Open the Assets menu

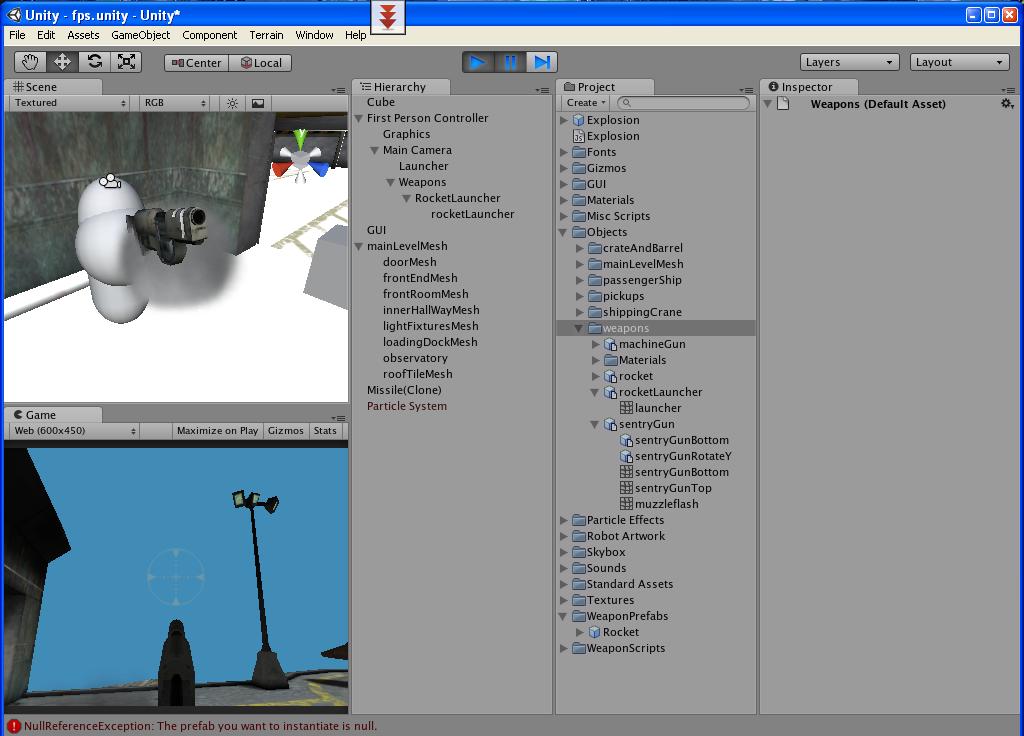(x=83, y=35)
